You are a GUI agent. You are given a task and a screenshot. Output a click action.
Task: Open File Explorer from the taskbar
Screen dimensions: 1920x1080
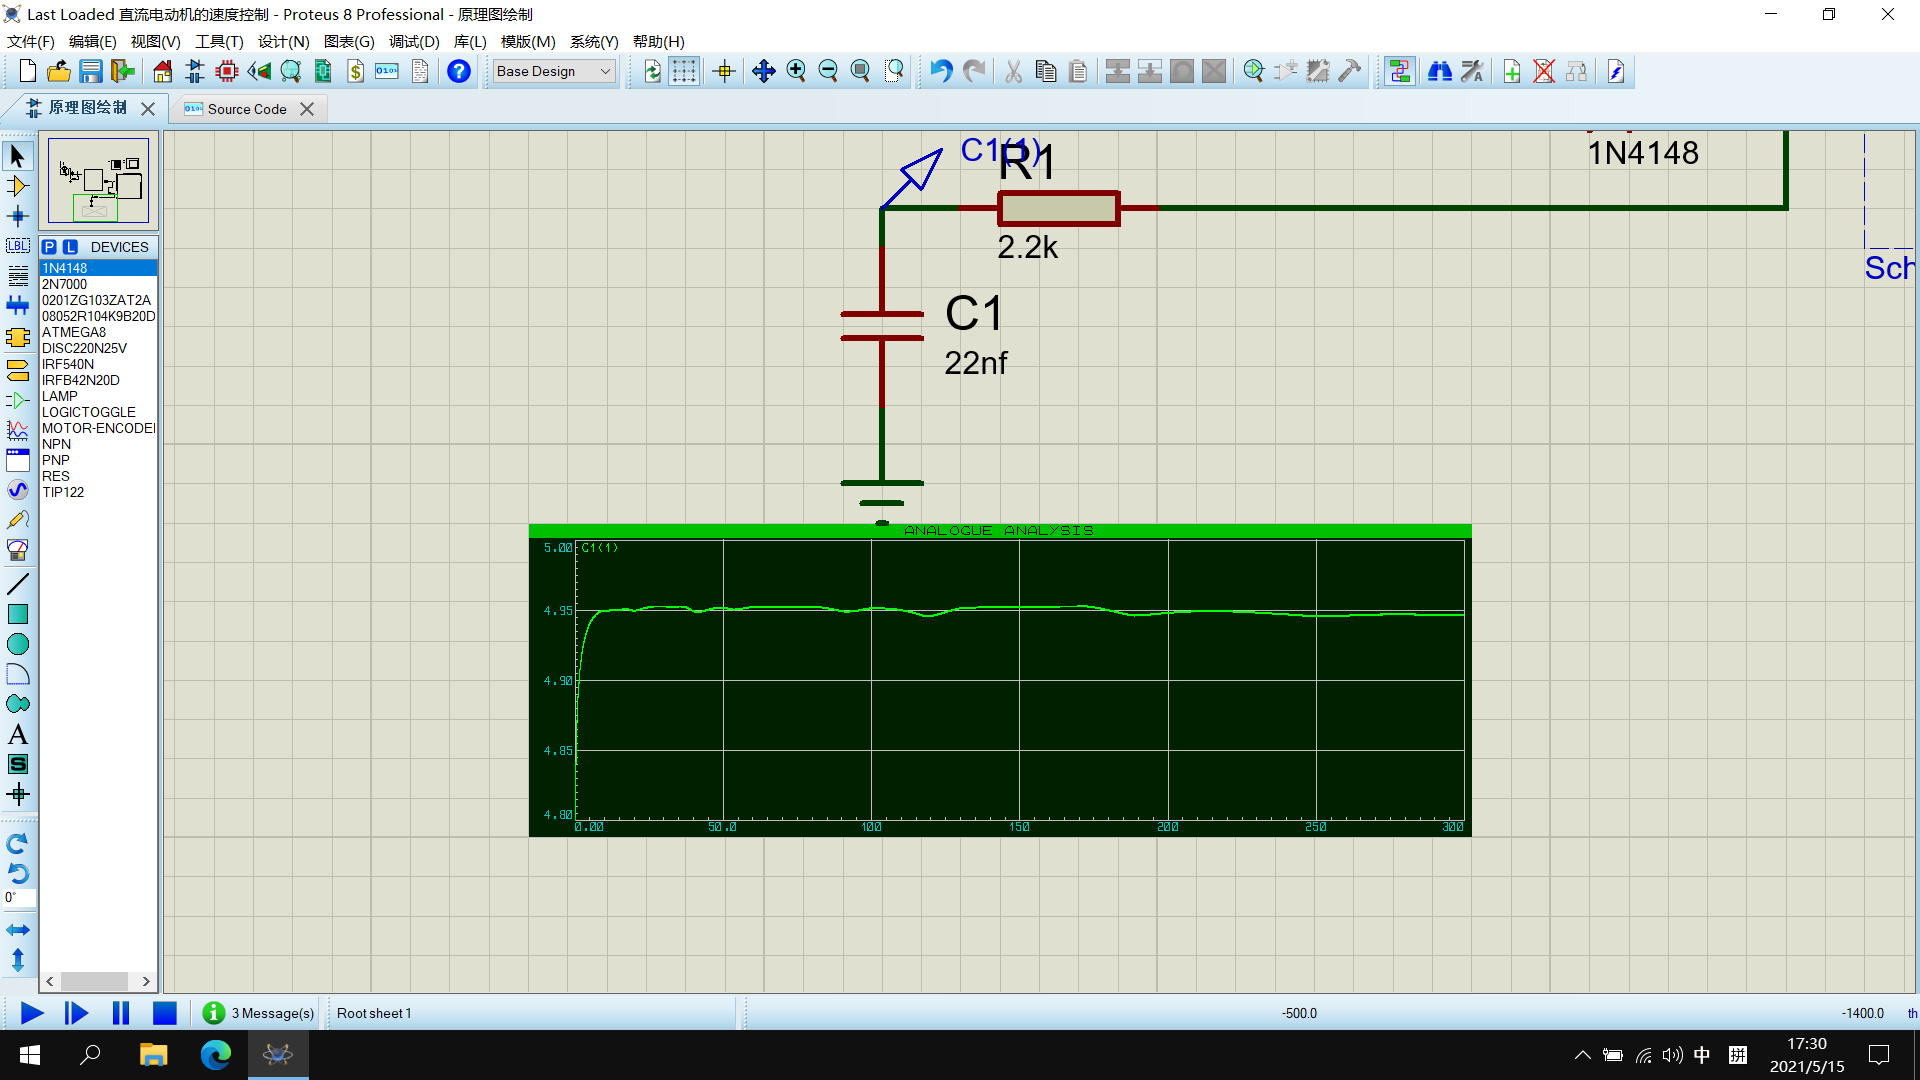(x=153, y=1055)
